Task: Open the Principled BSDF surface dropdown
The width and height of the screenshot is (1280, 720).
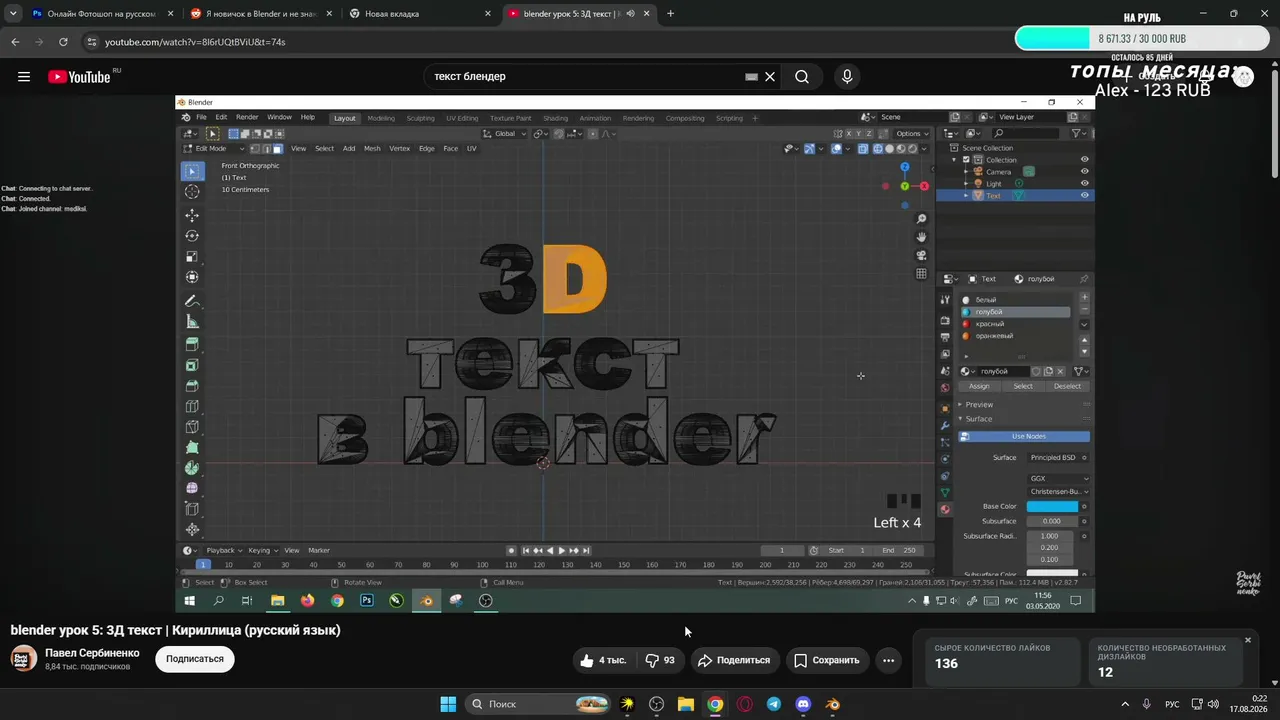Action: (x=1054, y=458)
